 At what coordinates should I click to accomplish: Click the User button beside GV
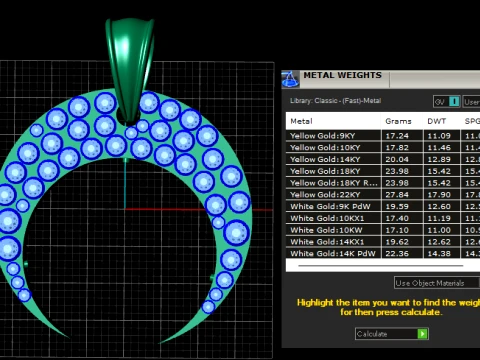click(x=471, y=102)
